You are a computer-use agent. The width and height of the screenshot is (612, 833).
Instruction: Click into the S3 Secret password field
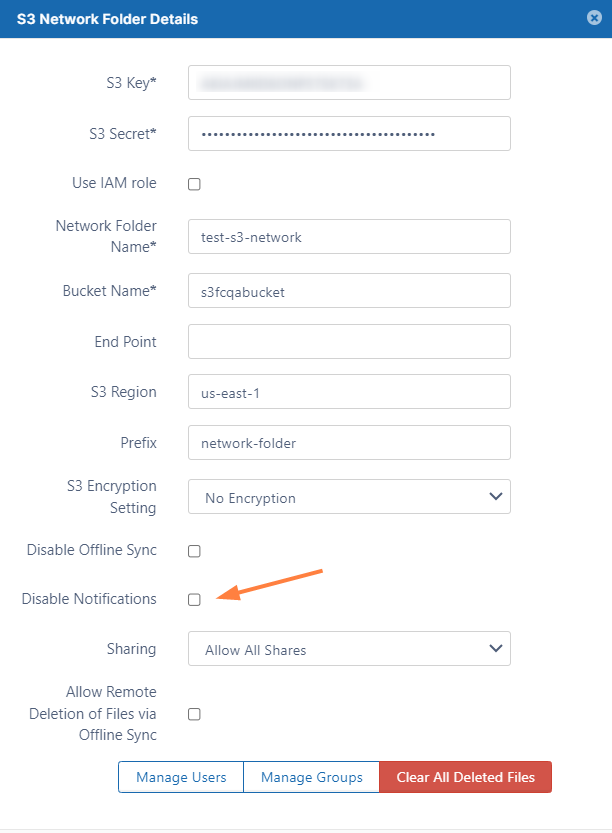click(349, 134)
